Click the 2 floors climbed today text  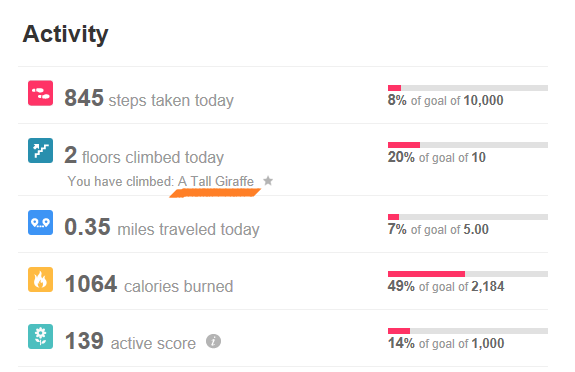(144, 156)
